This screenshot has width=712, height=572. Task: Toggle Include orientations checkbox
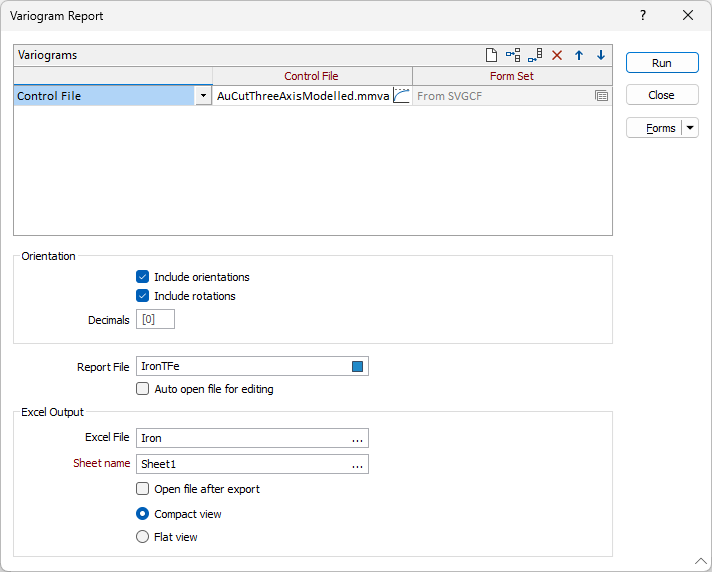(x=143, y=277)
